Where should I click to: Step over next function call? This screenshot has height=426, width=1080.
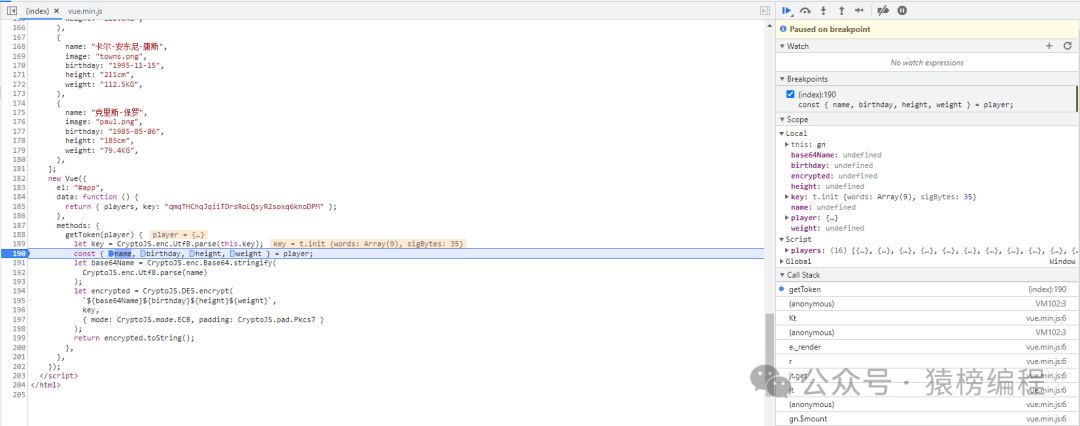coord(805,10)
